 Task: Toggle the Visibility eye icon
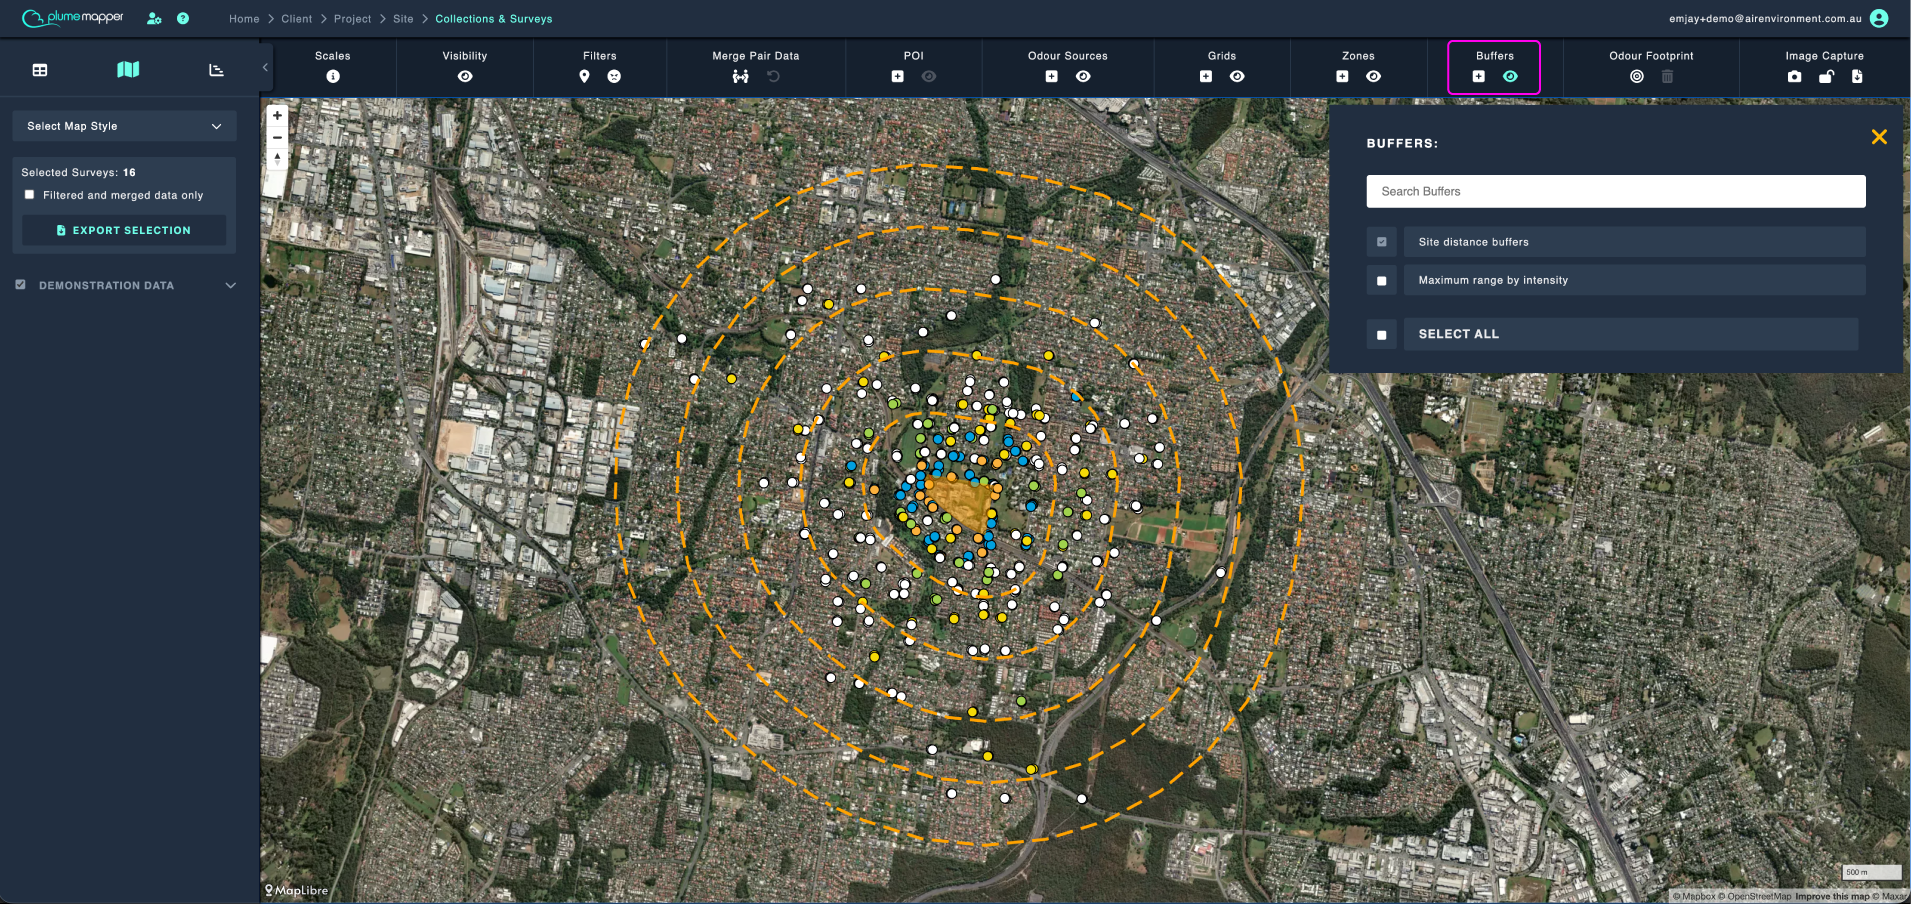pyautogui.click(x=465, y=76)
